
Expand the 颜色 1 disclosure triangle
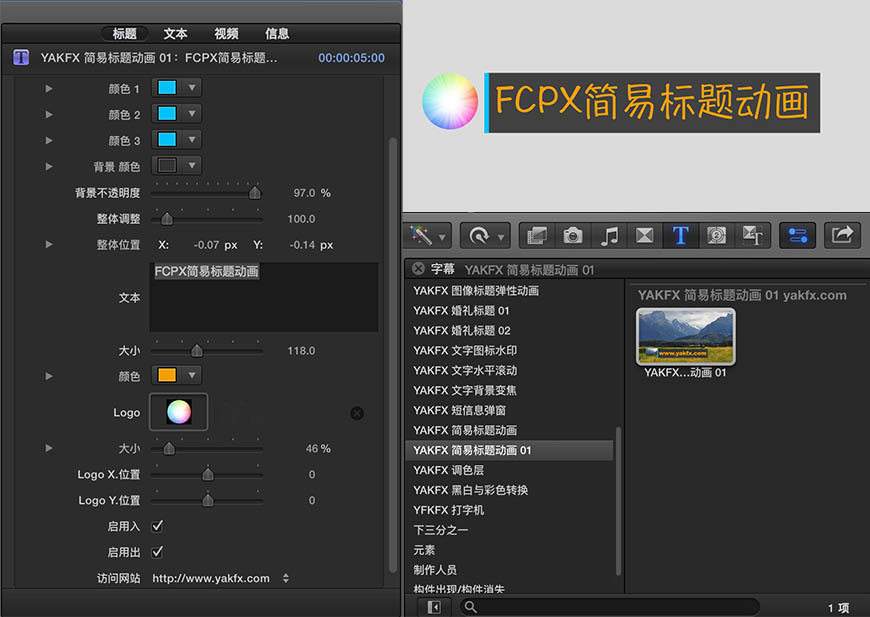pyautogui.click(x=49, y=88)
